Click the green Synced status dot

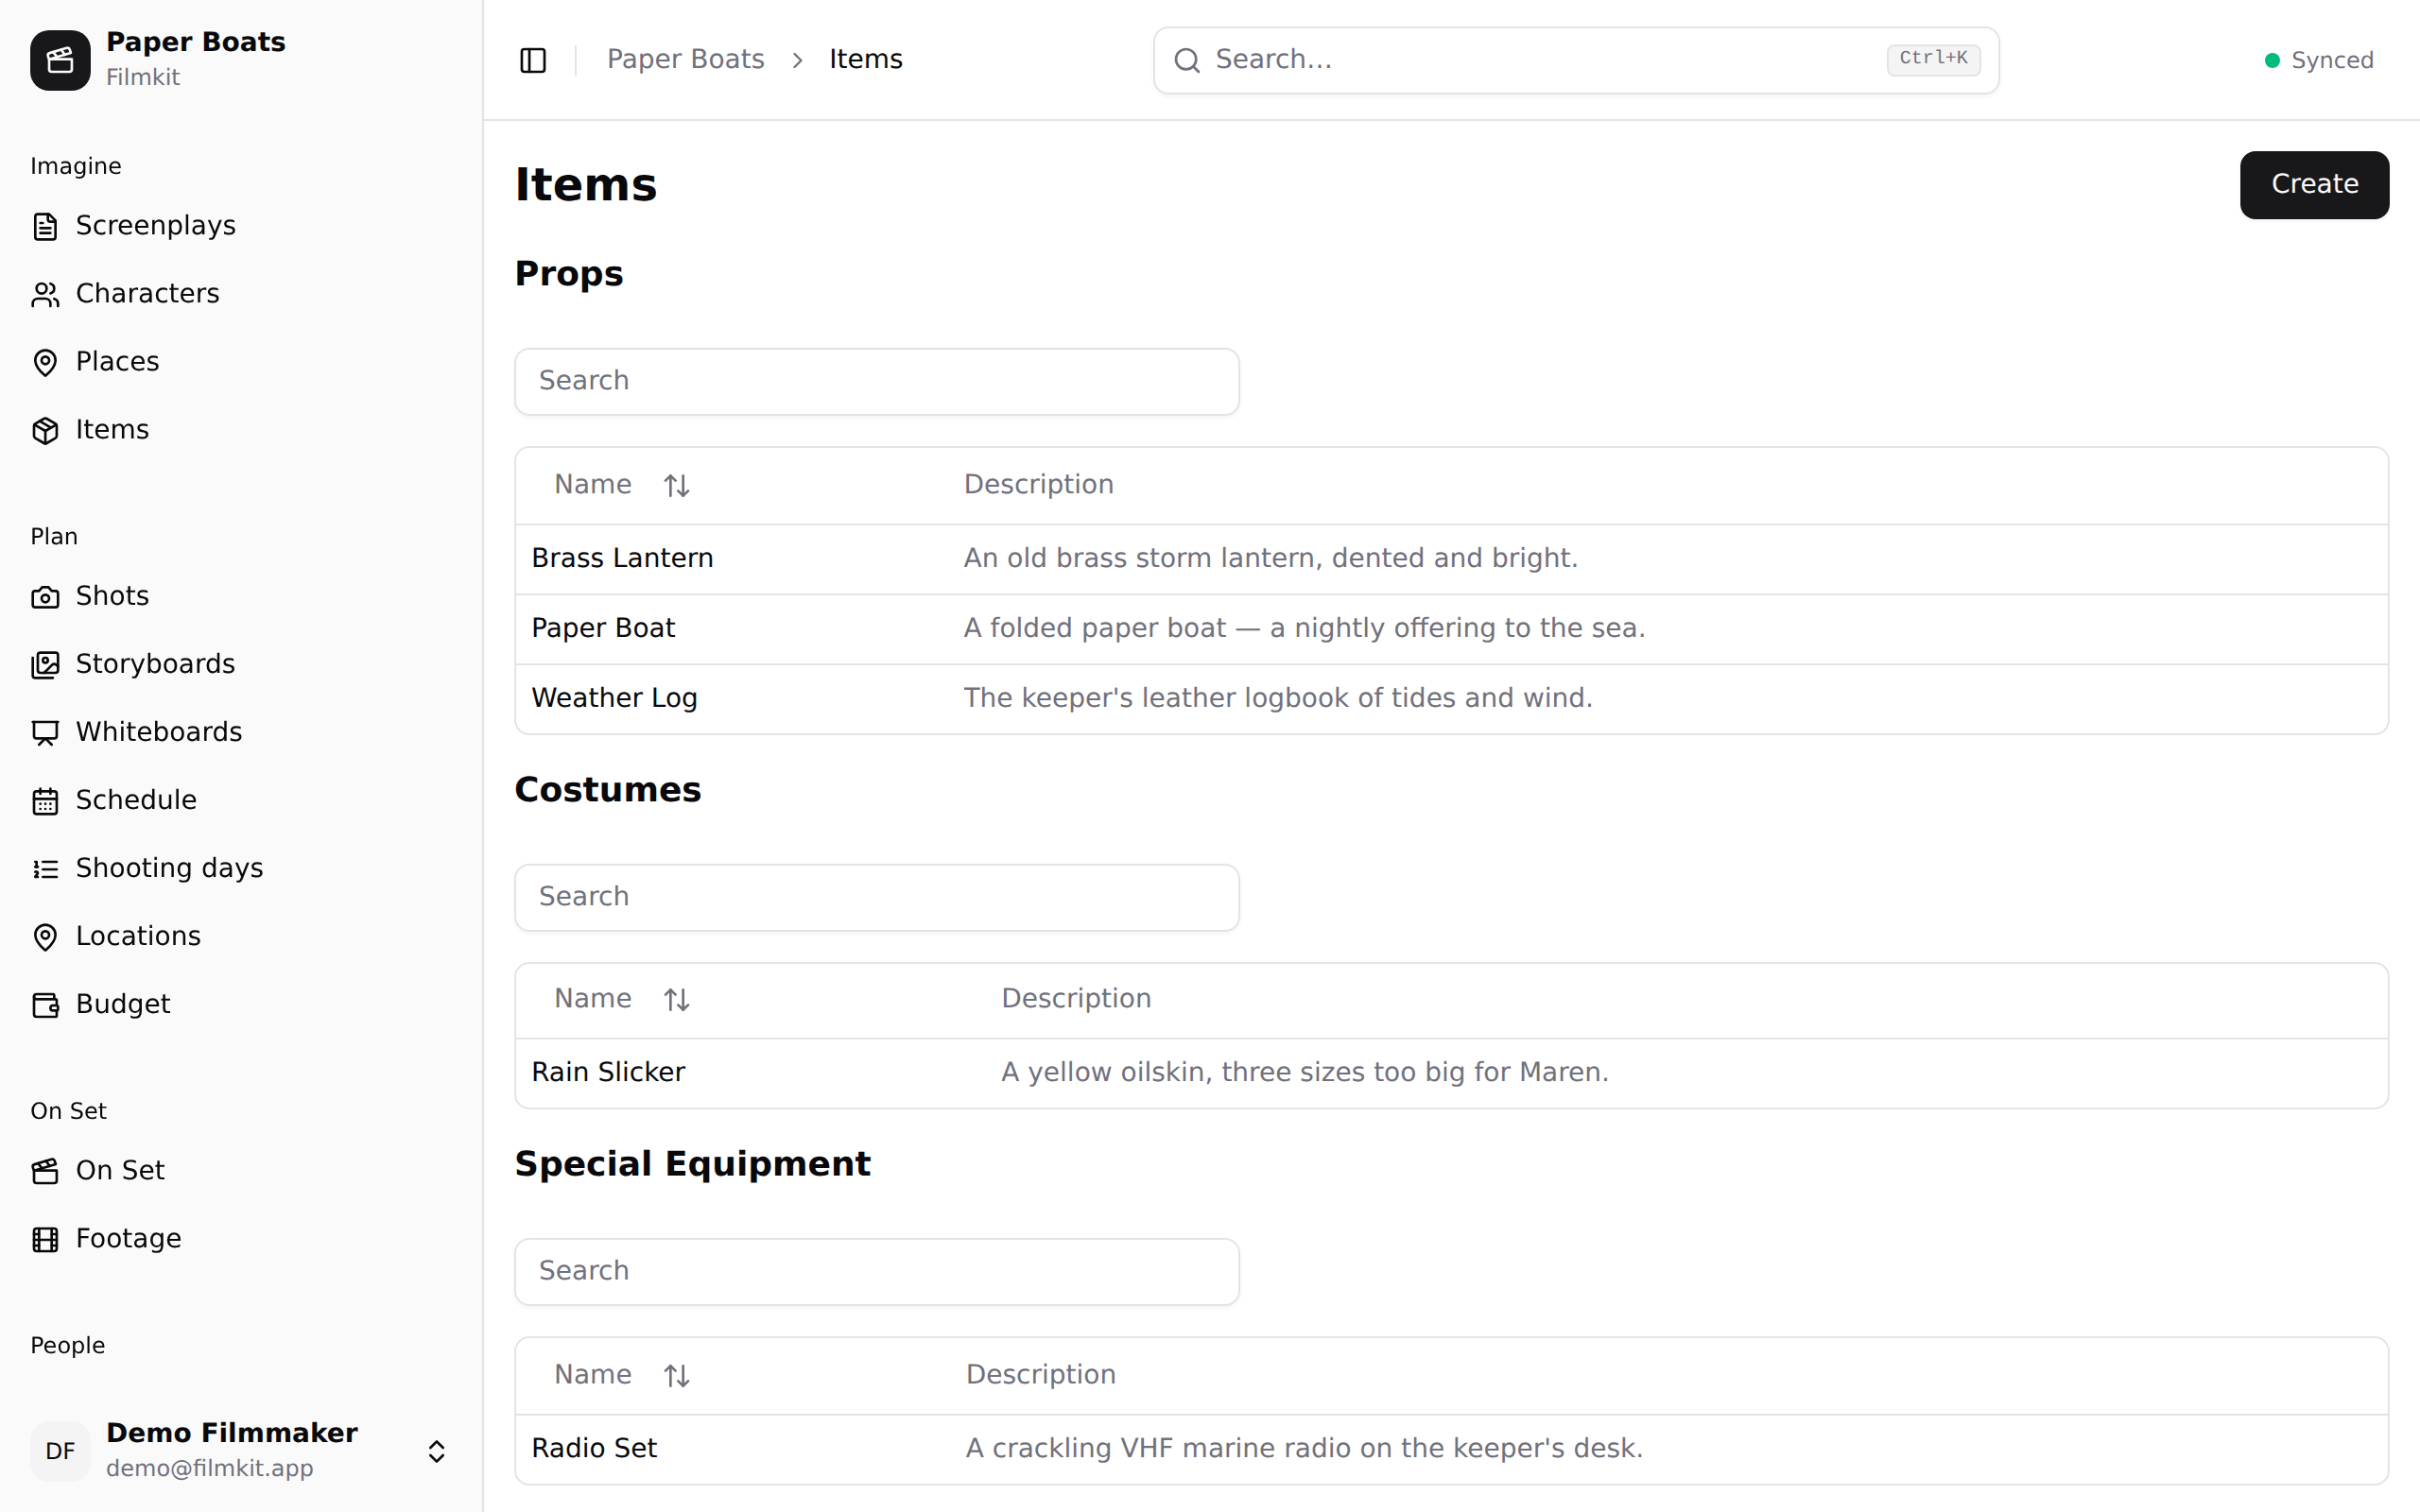click(x=2272, y=61)
